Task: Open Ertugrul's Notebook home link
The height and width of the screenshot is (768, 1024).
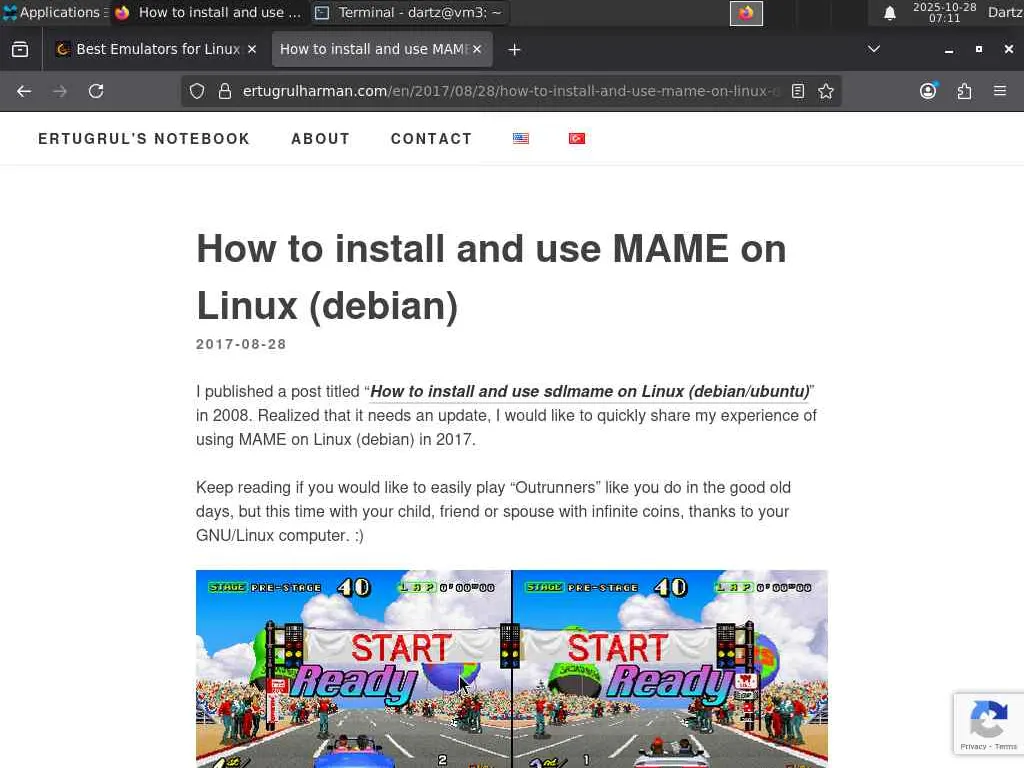Action: (144, 139)
